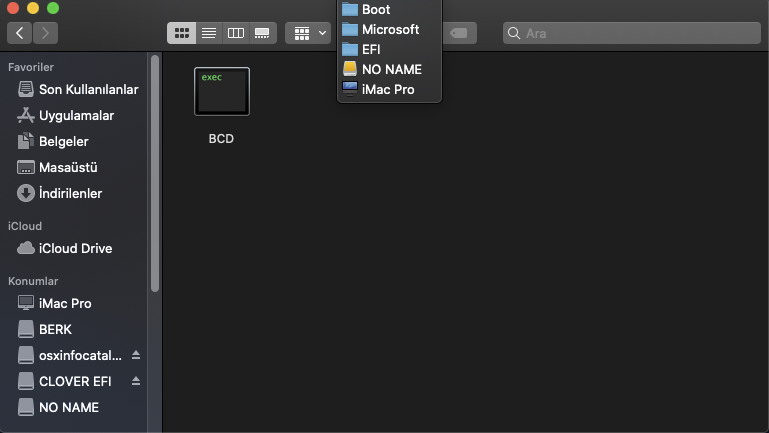Switch to list view
Screen dimensions: 769x433
[208, 33]
